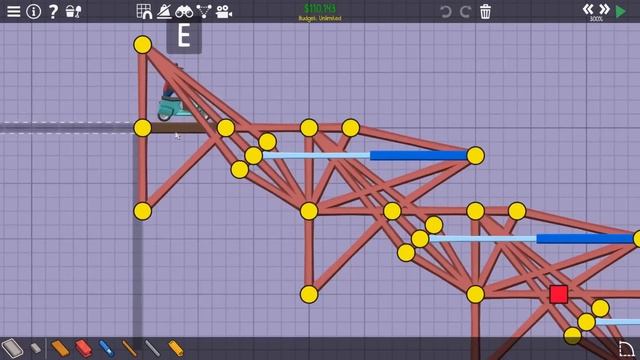
Task: Select the road material
Action: [12, 348]
